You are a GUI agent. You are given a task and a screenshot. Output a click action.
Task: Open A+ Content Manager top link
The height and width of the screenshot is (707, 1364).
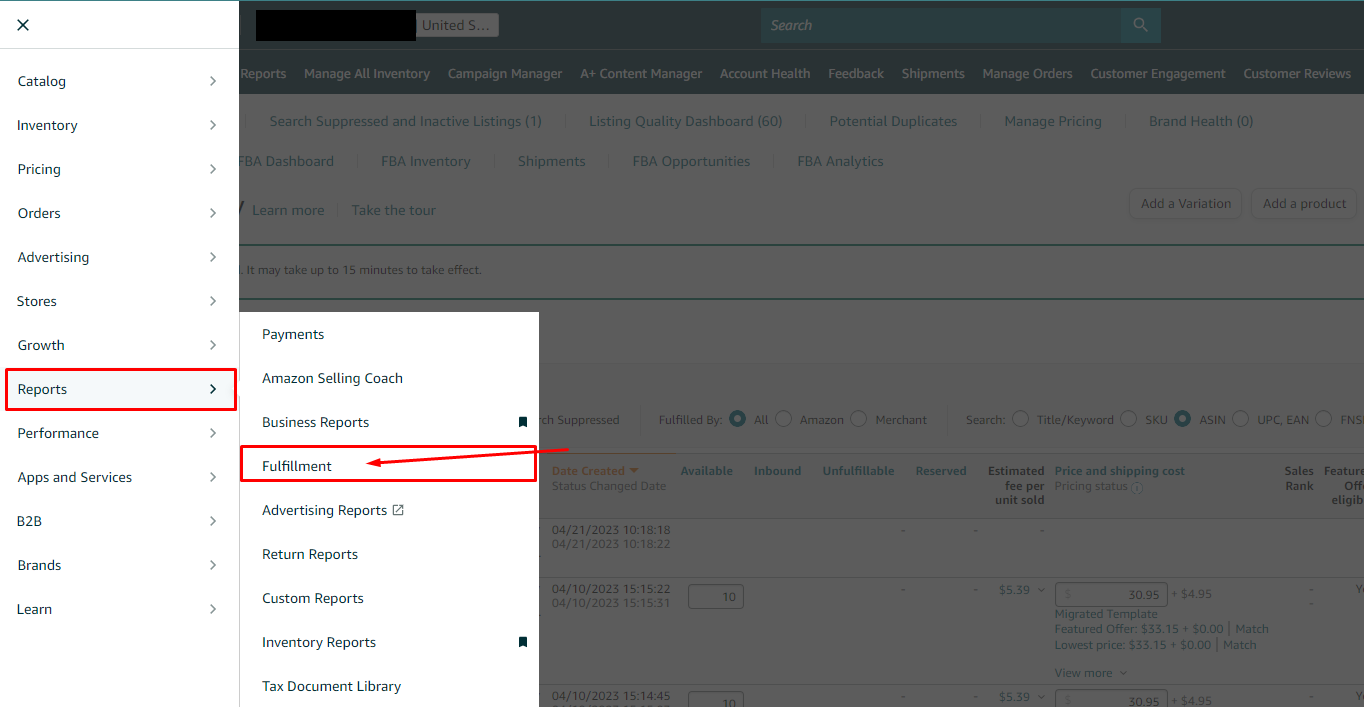click(x=641, y=73)
